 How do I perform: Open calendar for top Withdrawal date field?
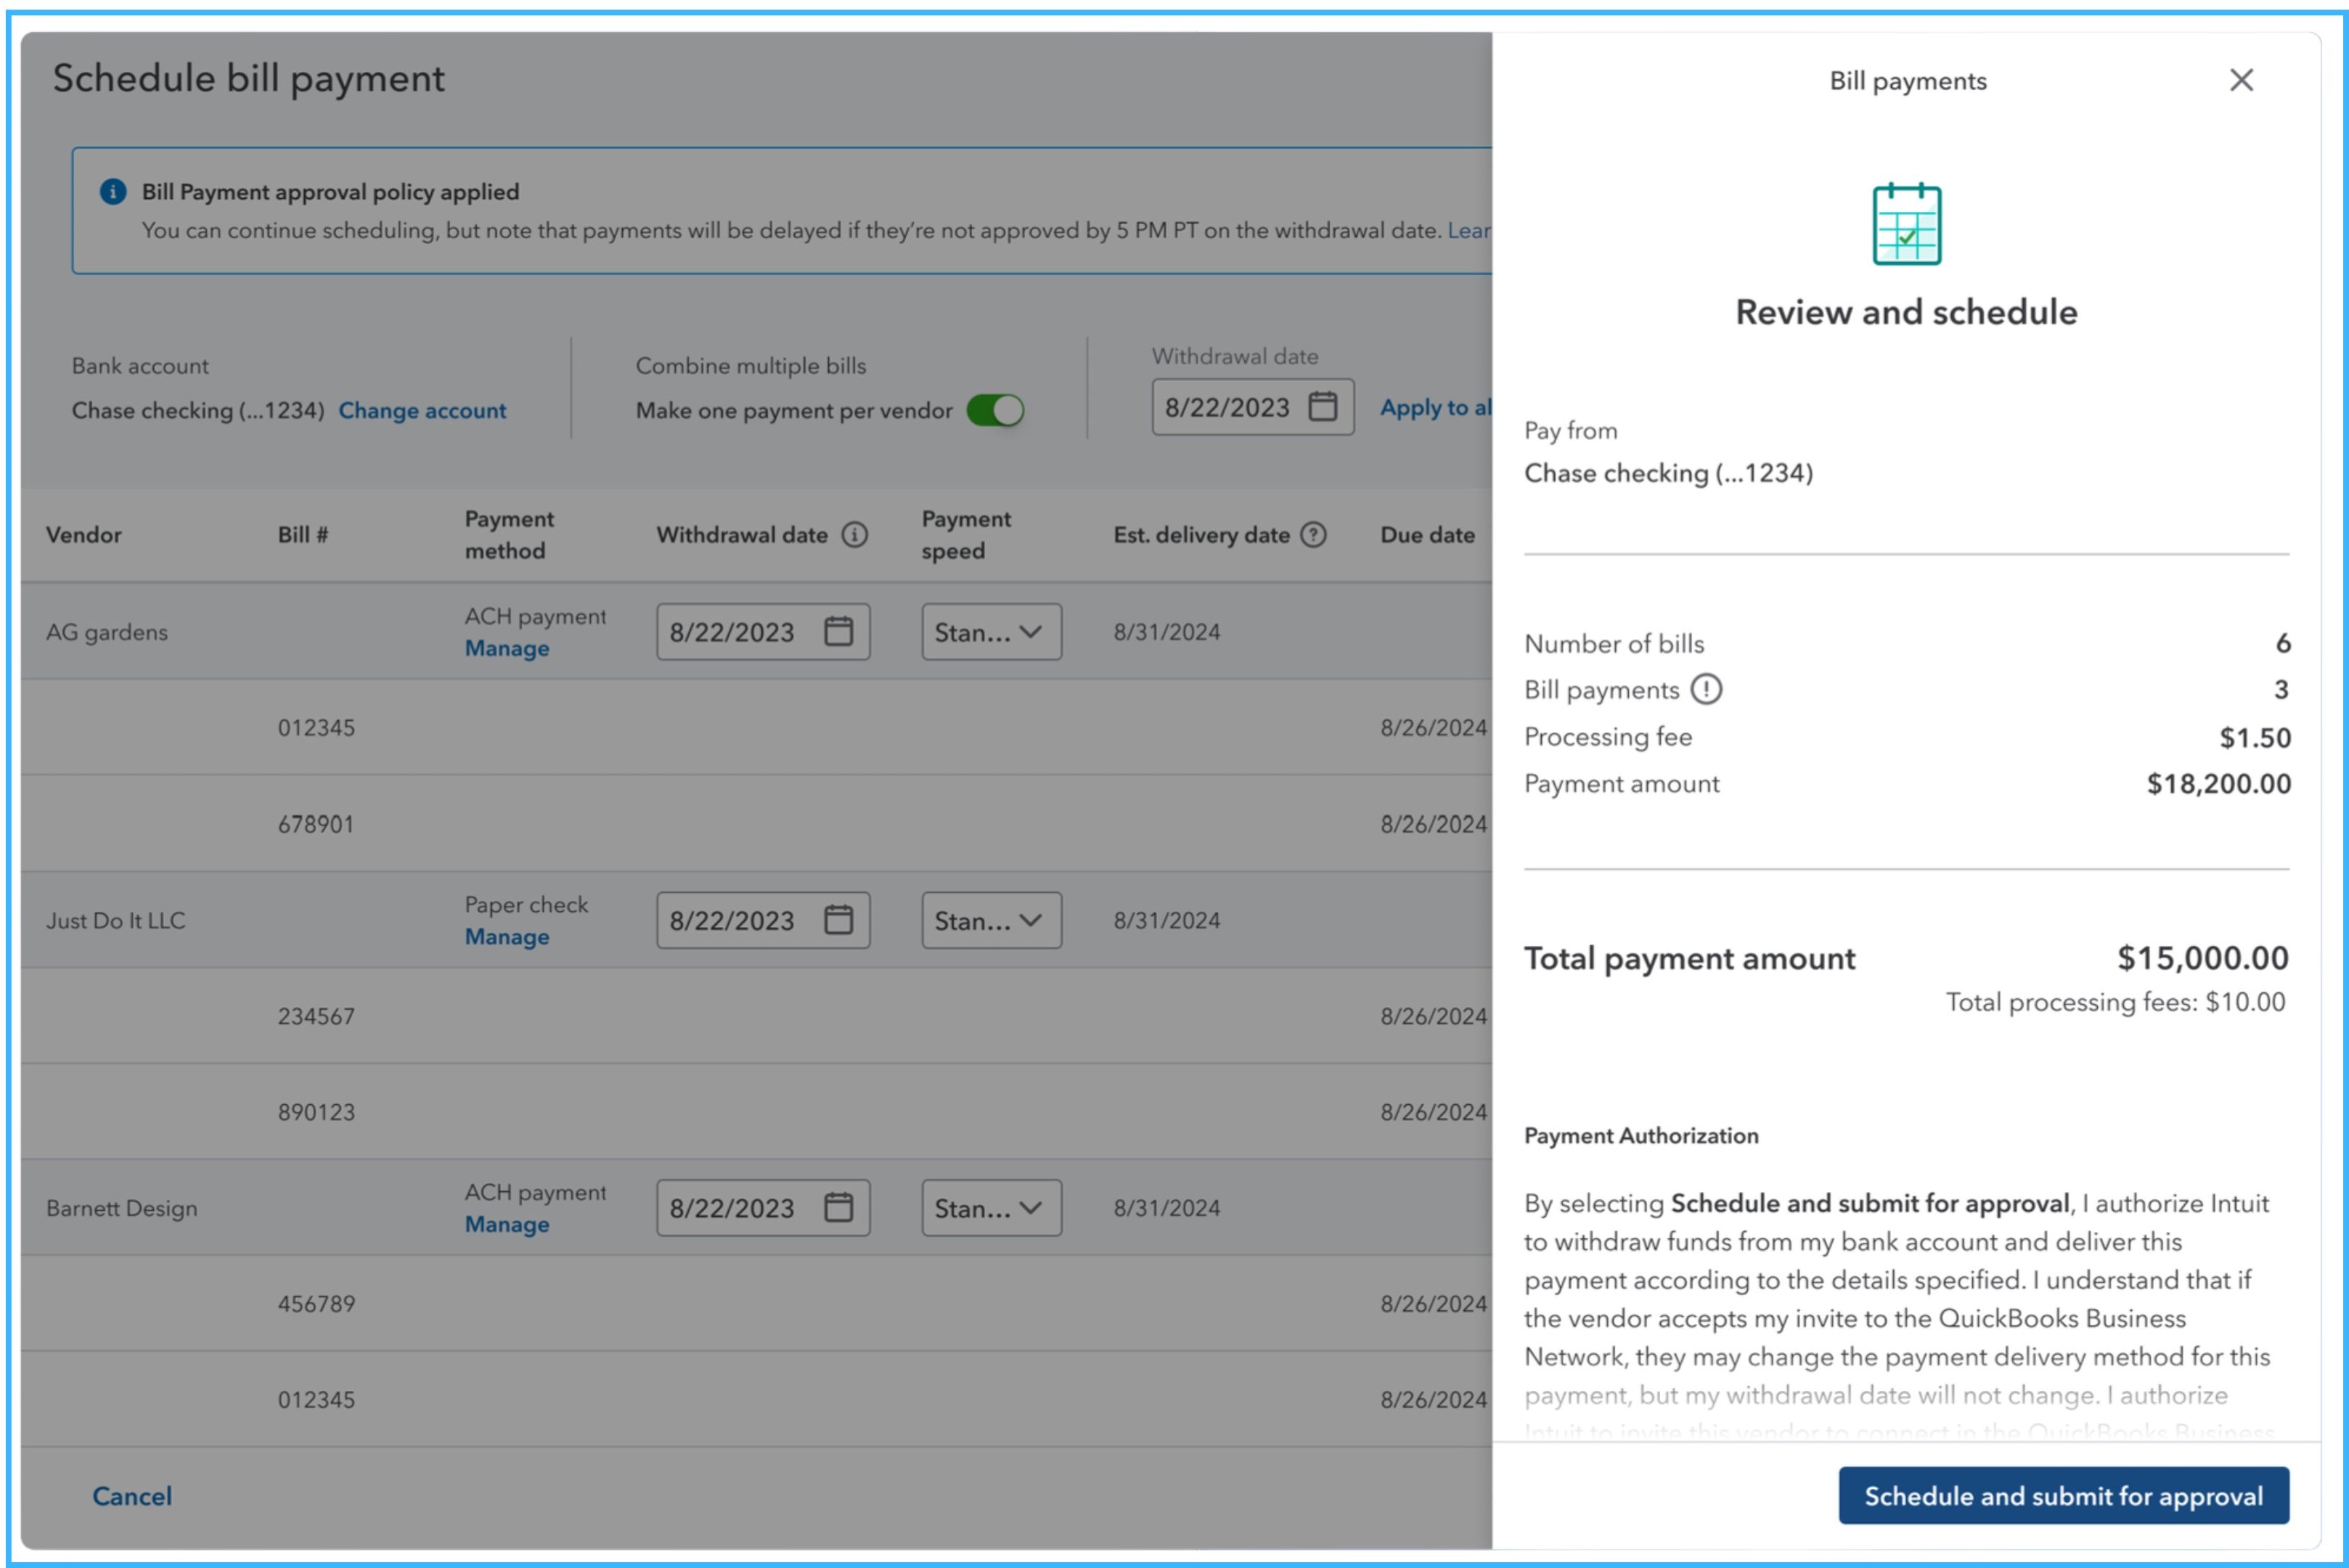click(x=1323, y=407)
